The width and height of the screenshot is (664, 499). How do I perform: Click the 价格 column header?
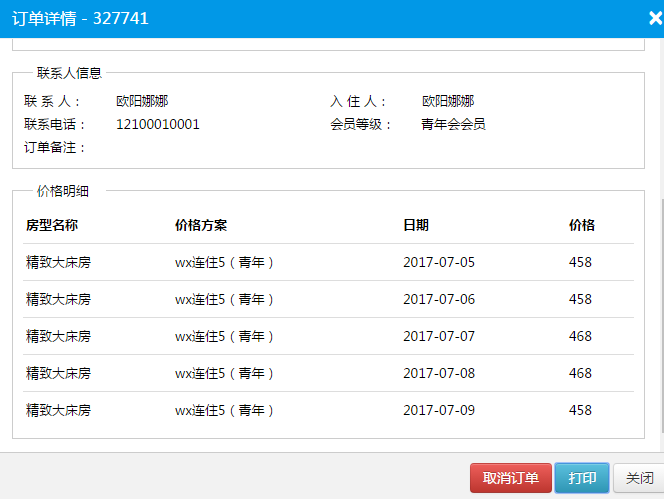click(x=581, y=226)
